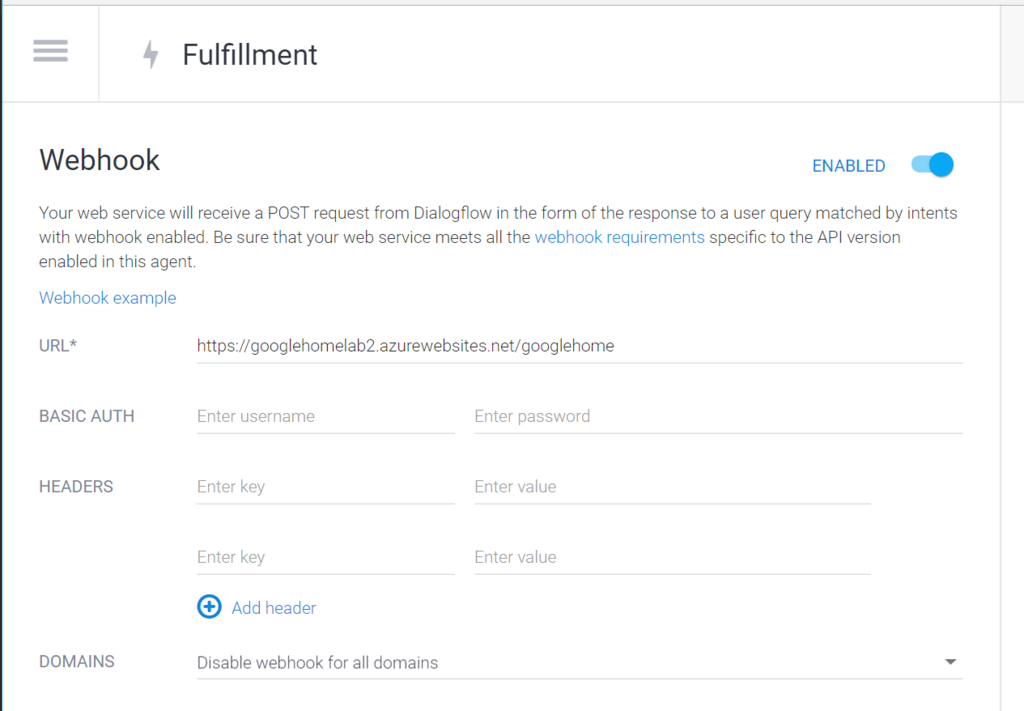Select the first header value field
1024x711 pixels.
(672, 487)
